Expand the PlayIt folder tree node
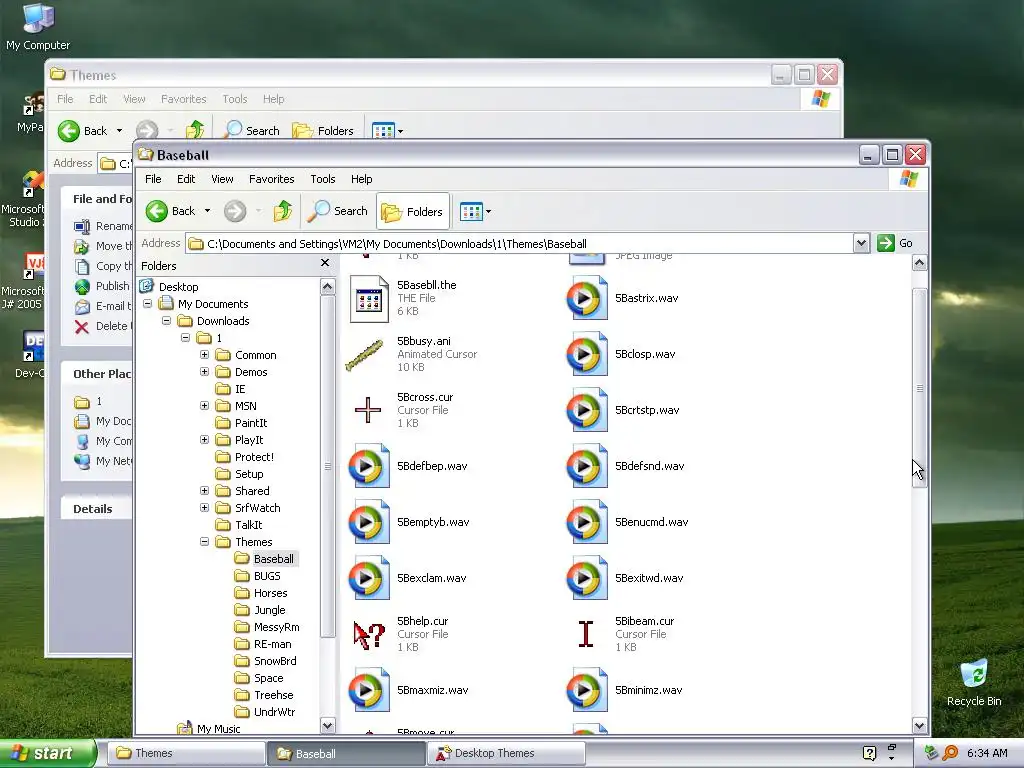The image size is (1024, 768). pos(204,440)
